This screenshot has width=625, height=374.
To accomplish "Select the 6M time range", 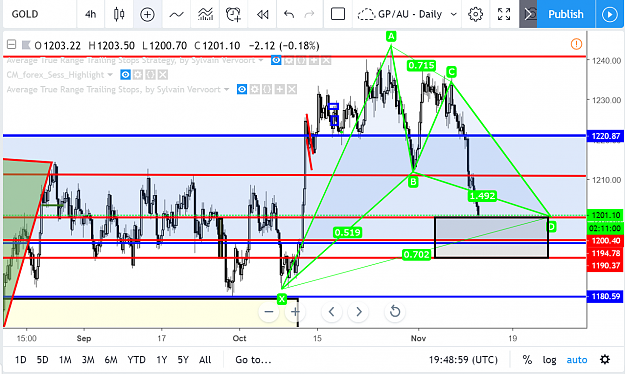I will pyautogui.click(x=111, y=360).
